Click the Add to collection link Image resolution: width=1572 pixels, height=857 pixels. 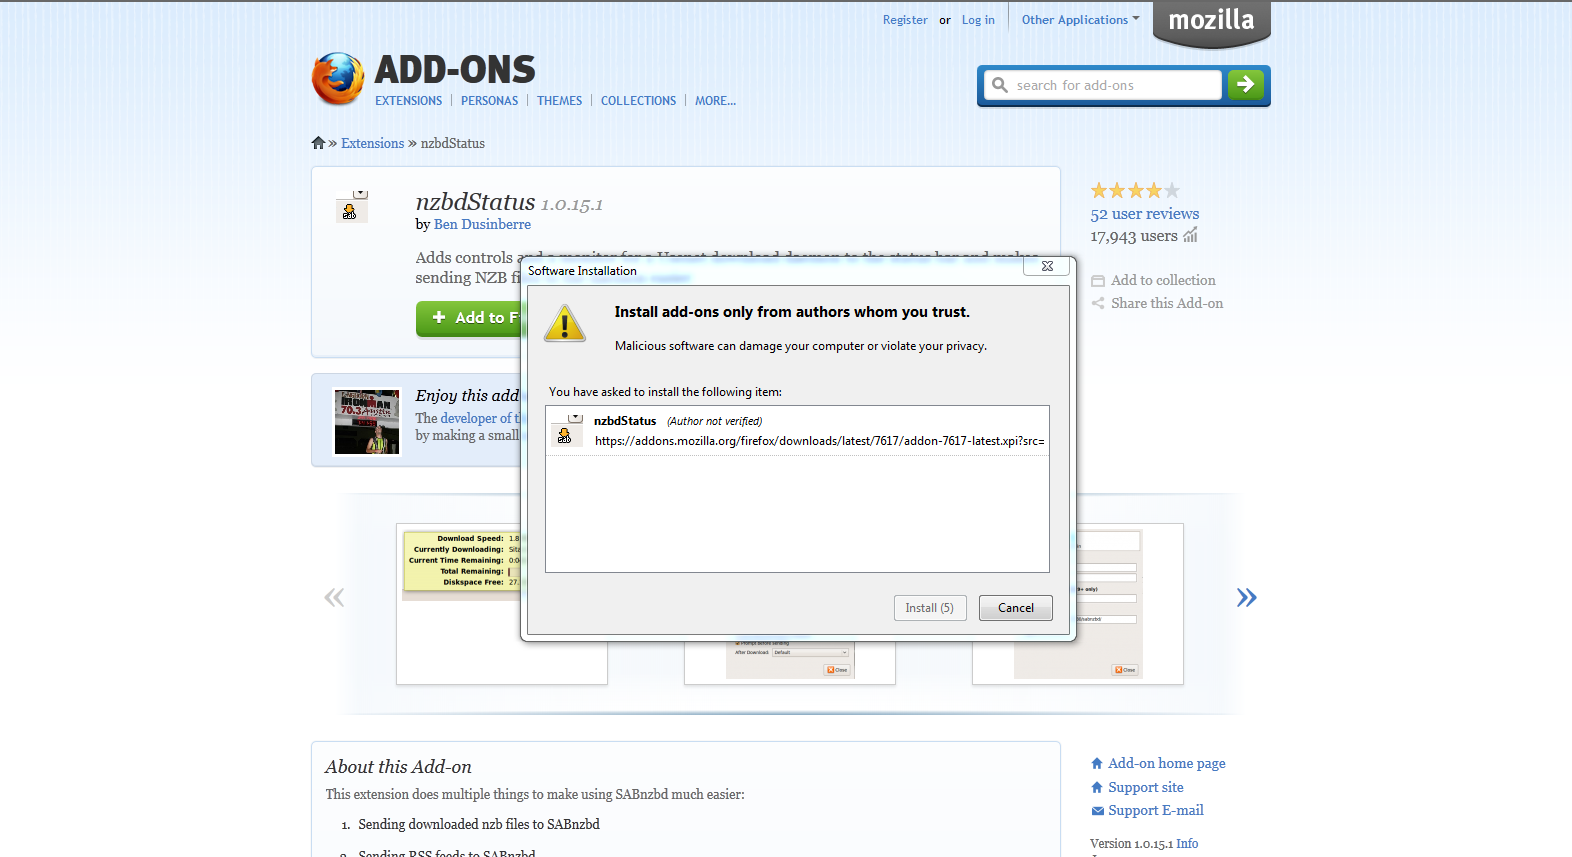coord(1163,281)
